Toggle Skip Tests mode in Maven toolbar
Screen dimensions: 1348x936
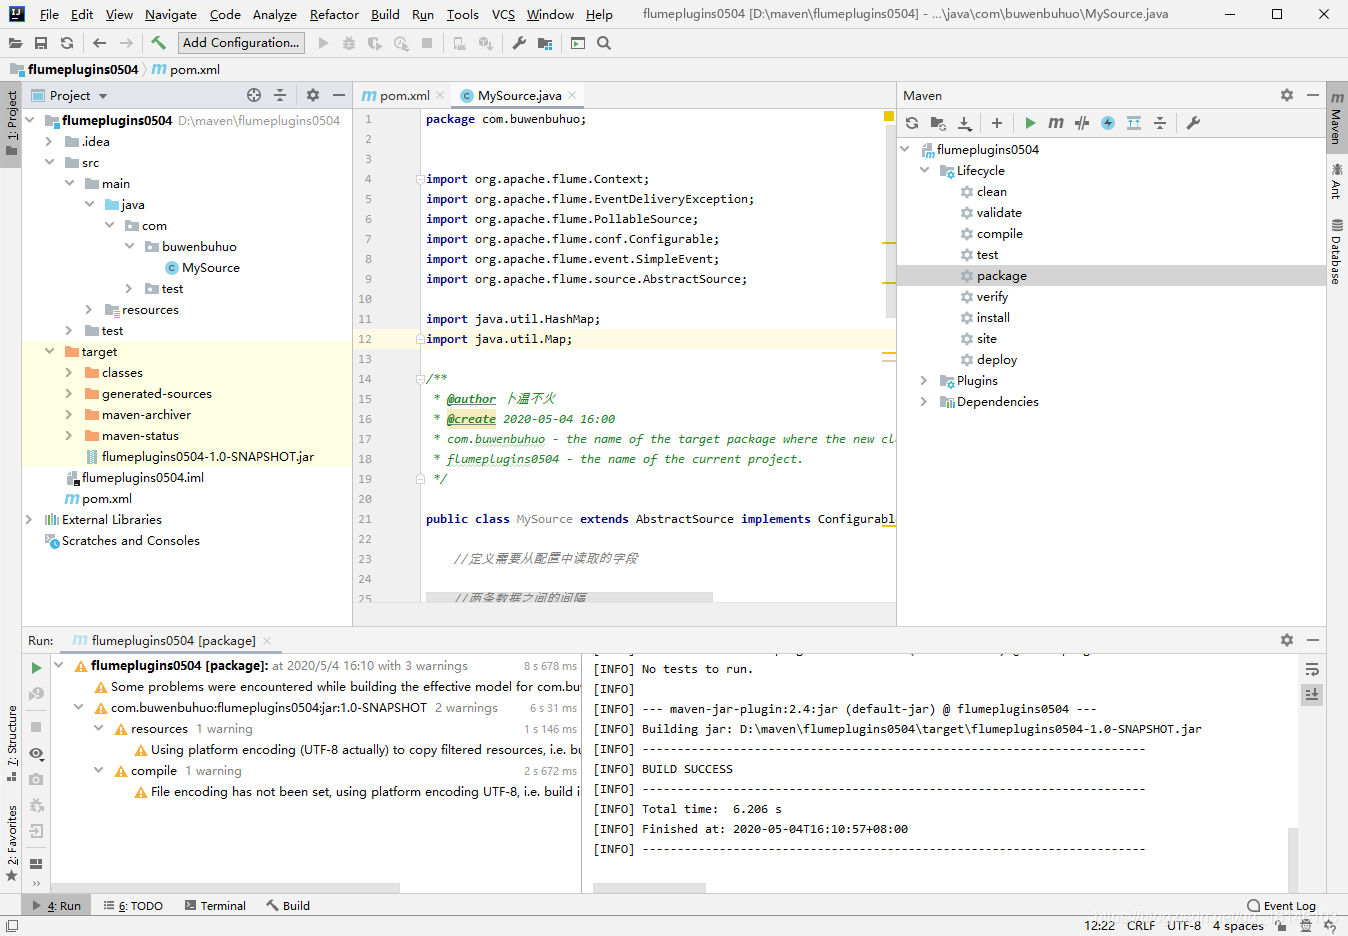tap(1108, 123)
